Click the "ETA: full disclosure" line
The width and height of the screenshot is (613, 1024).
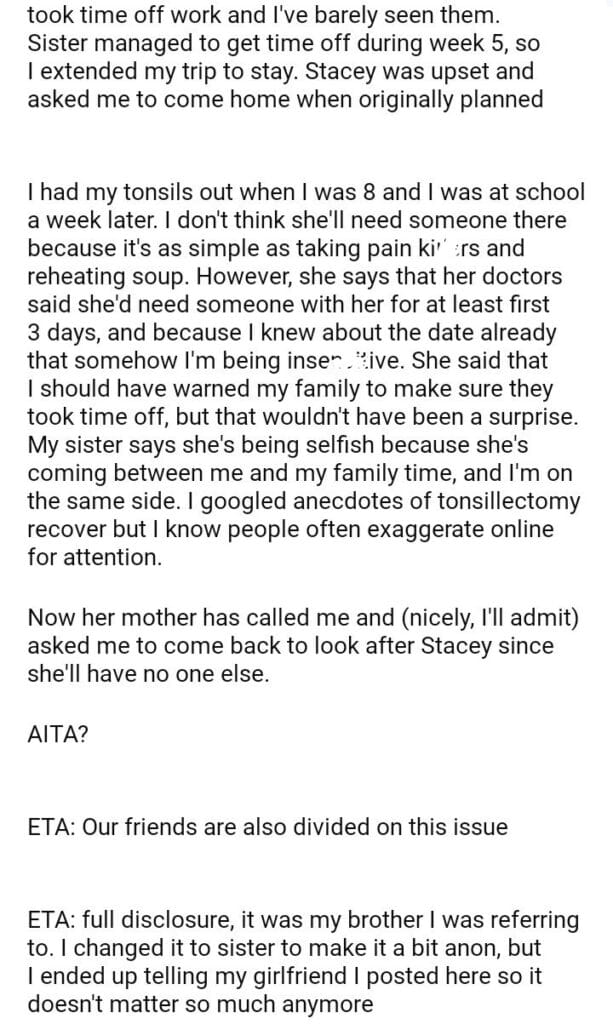click(302, 919)
